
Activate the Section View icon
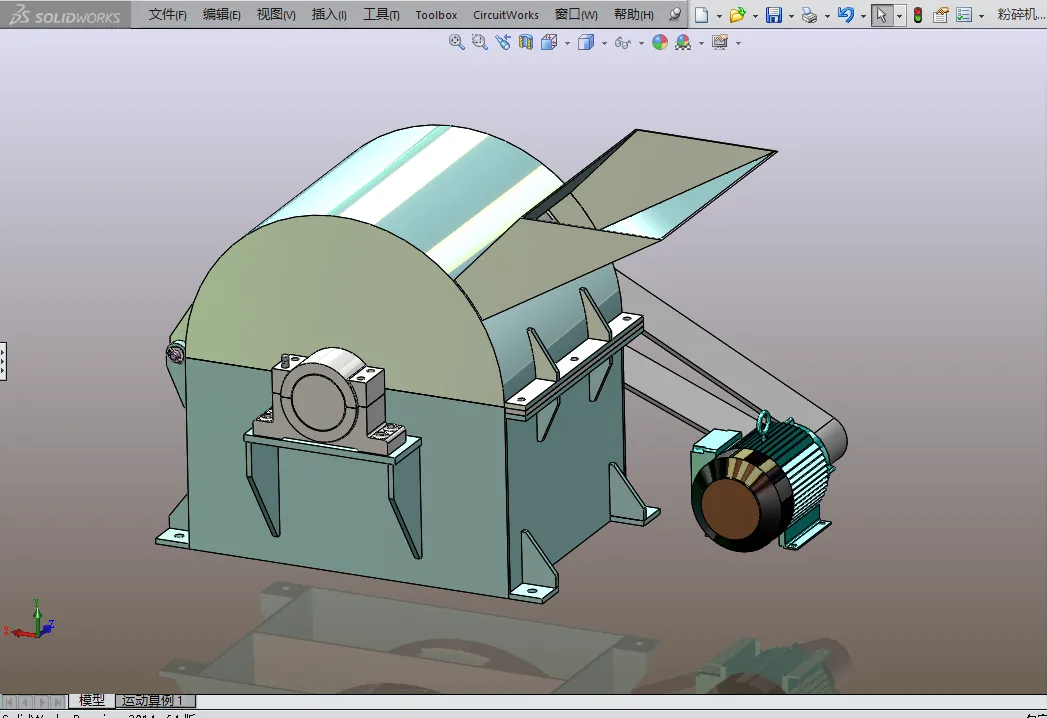[526, 42]
